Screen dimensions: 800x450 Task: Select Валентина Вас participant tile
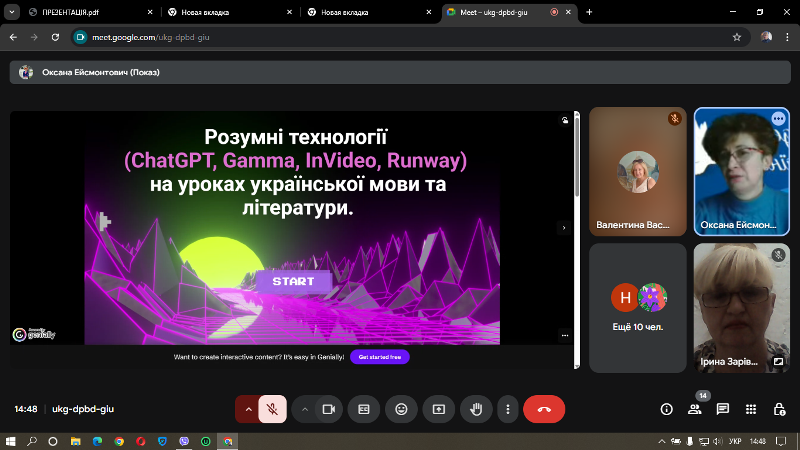pyautogui.click(x=638, y=171)
